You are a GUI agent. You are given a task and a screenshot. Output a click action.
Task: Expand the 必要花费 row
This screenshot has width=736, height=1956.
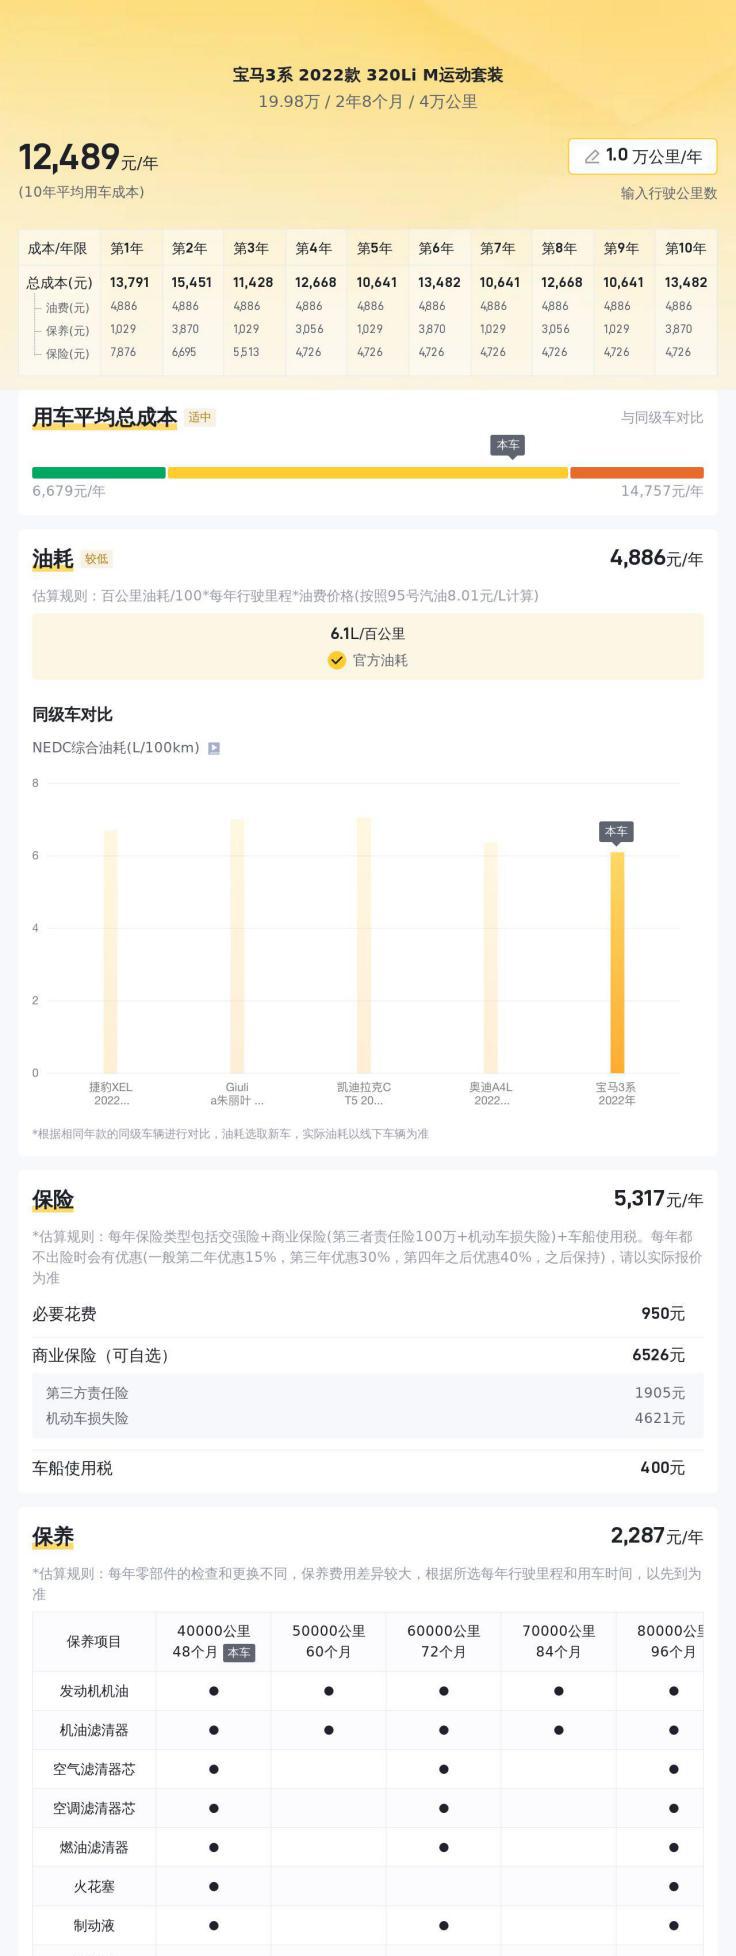(368, 1314)
